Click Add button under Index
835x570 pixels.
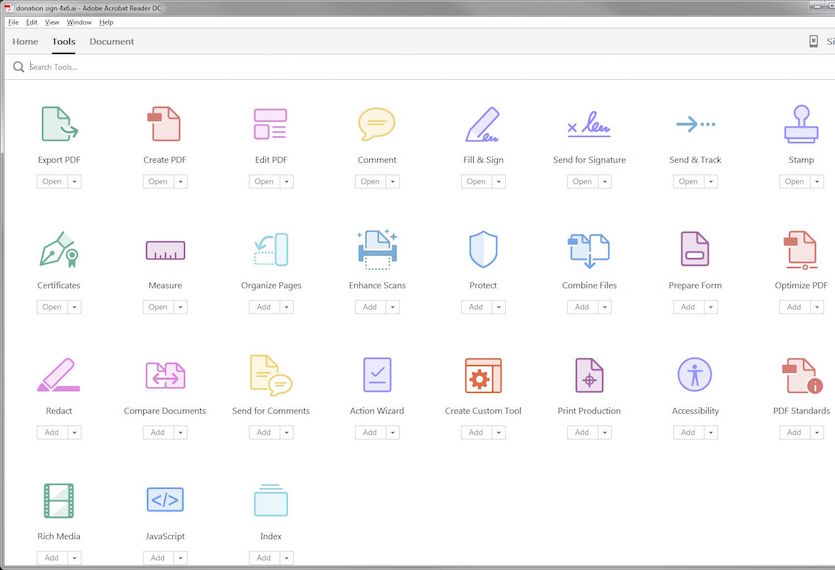click(x=264, y=558)
